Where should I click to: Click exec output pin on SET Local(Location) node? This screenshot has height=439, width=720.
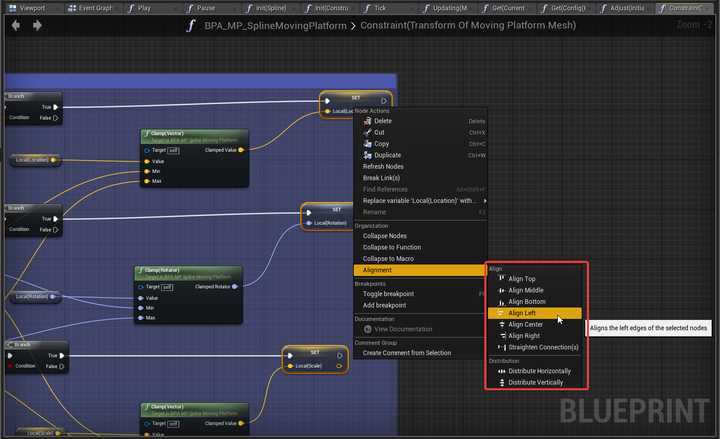[384, 101]
